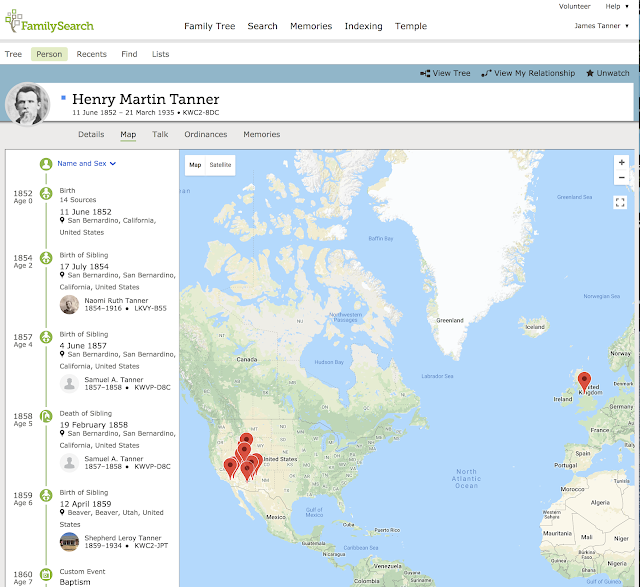Open Shepherd Leroy Tanner's photo thumbnail
This screenshot has width=640, height=587.
69,542
